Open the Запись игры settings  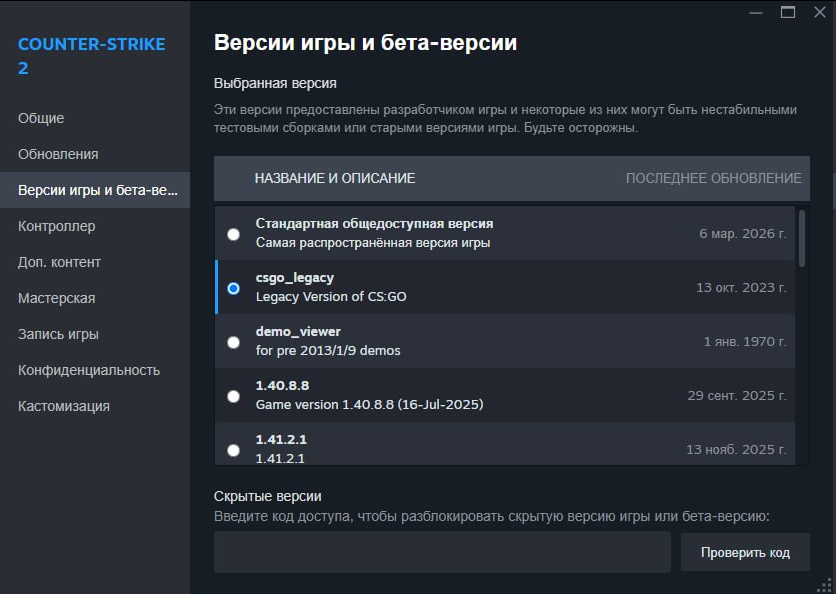pos(50,334)
